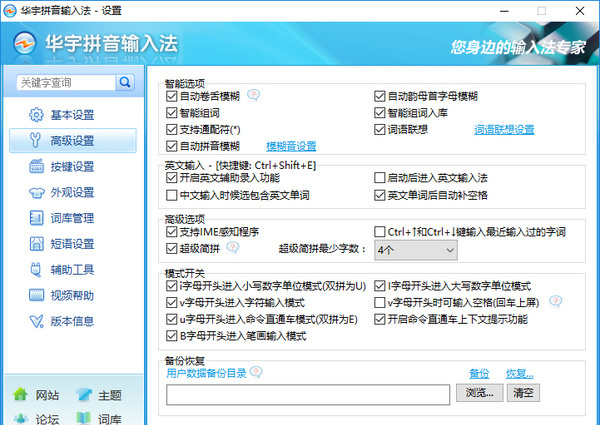Click help bubble next to 用户数据备份目录
Screen dimensions: 600x425
pyautogui.click(x=256, y=372)
